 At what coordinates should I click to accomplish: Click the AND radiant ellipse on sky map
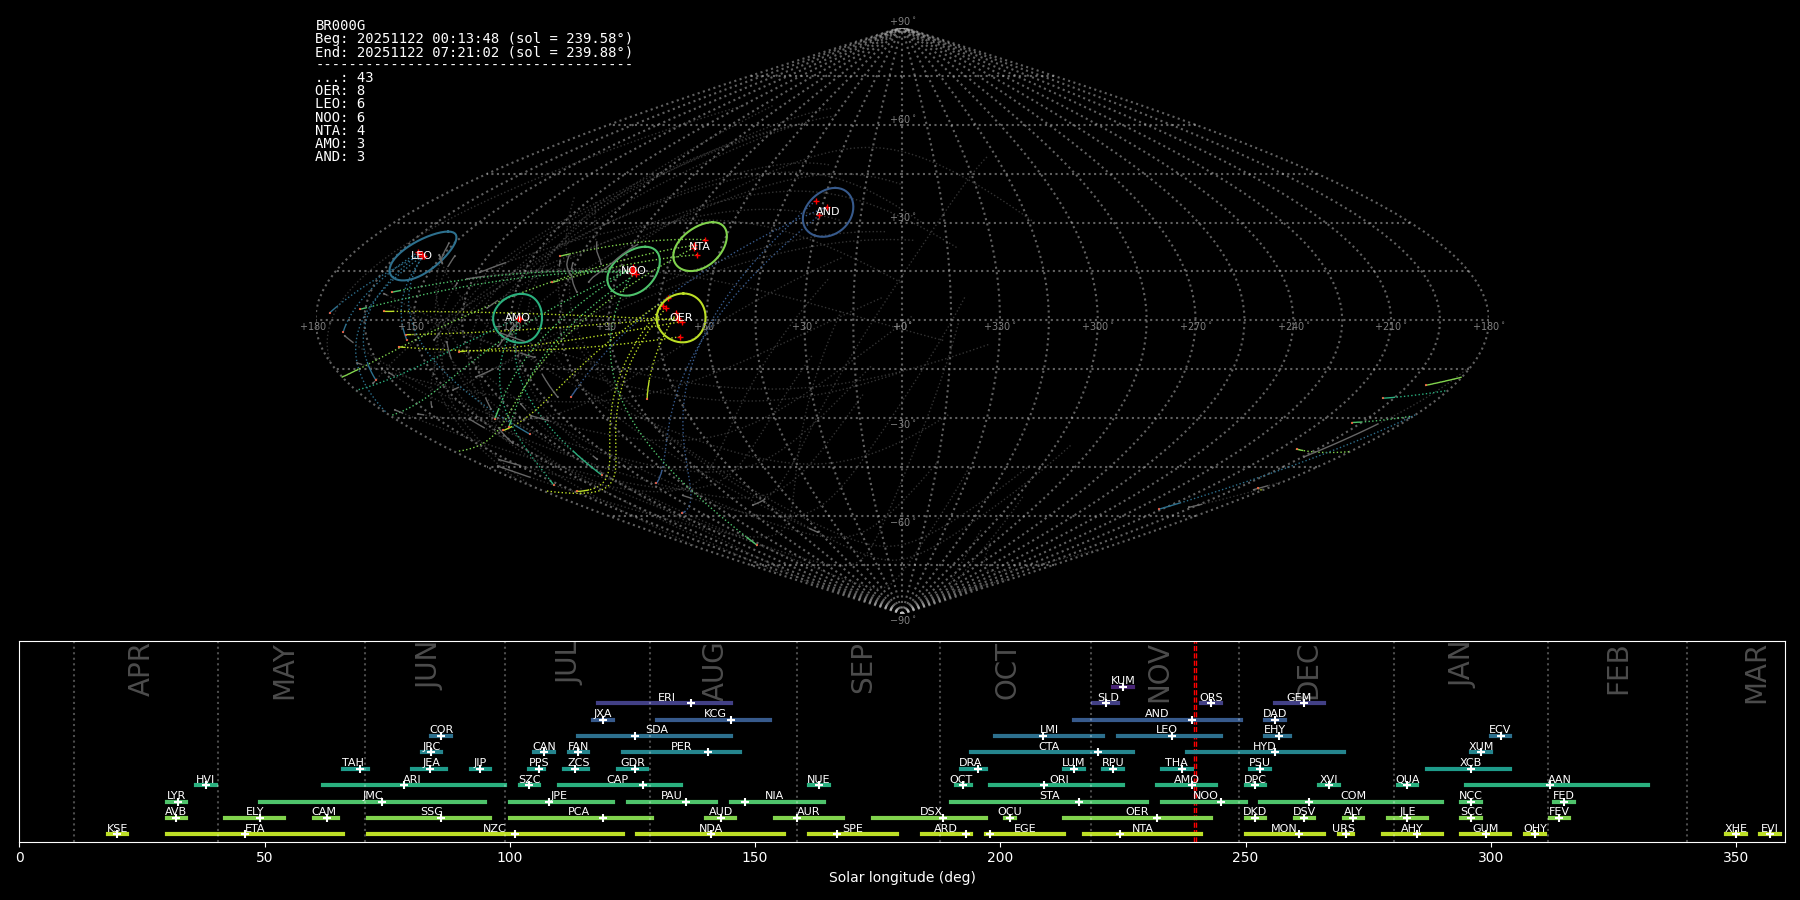click(828, 212)
